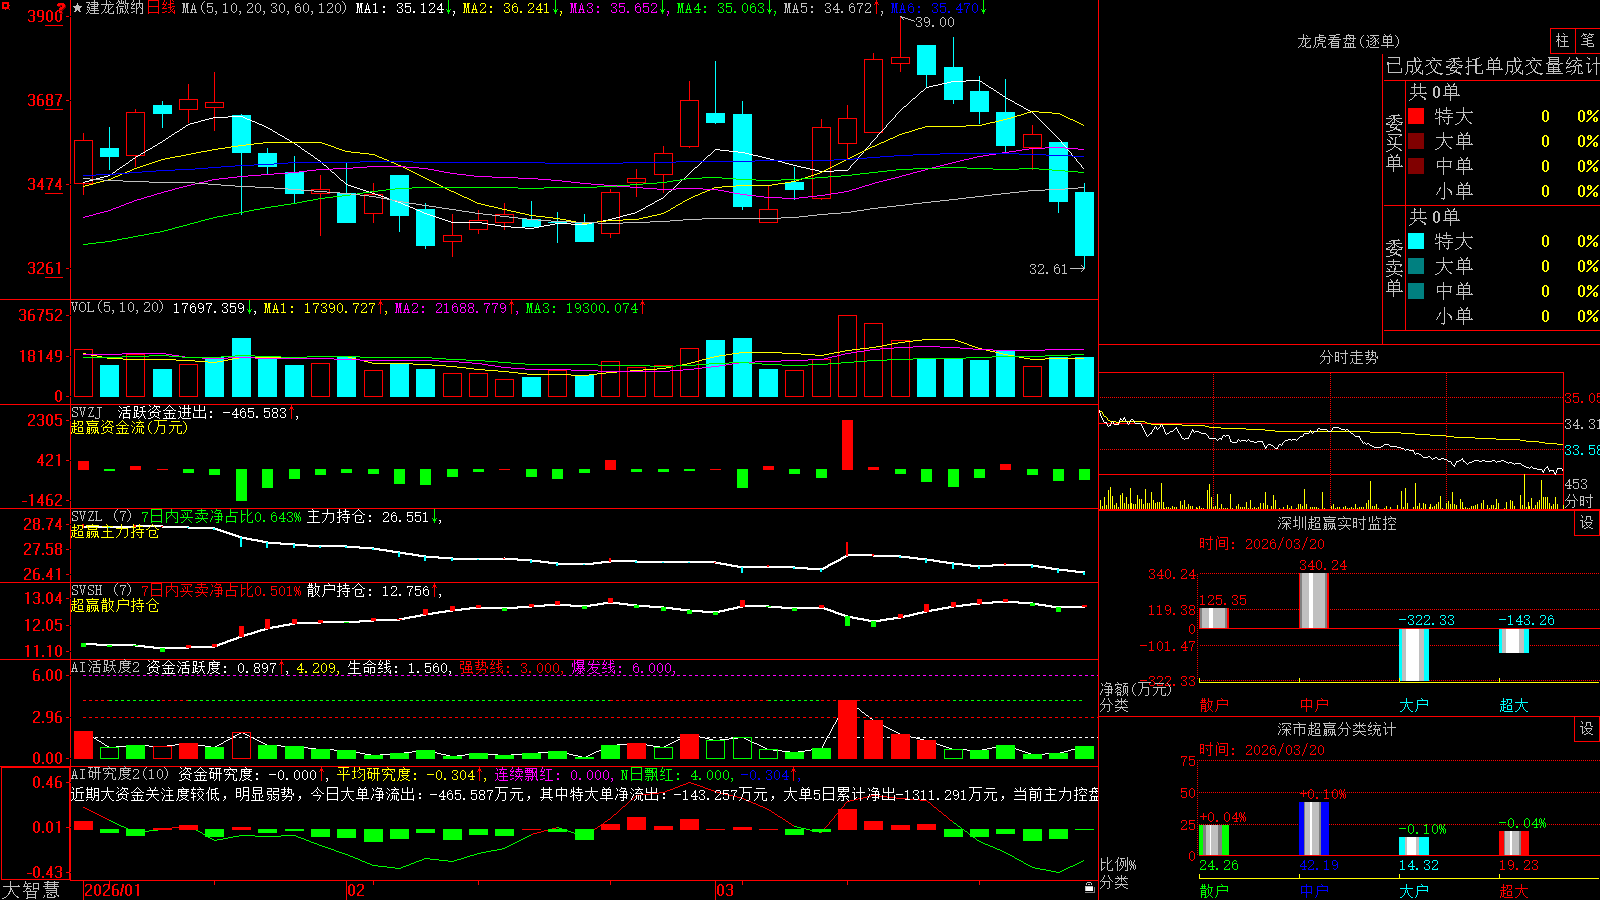Click the -143.26 超大 net amount bar
This screenshot has height=900, width=1600.
tap(1513, 641)
